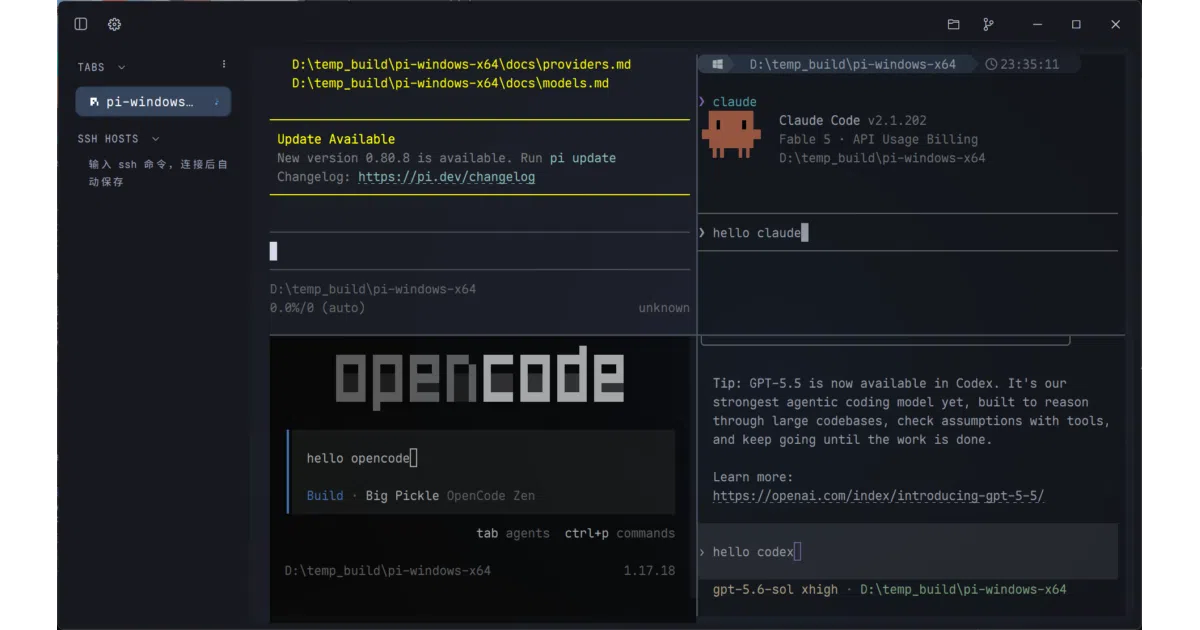Open the introducing-gpt-5-5 OpenAI link
This screenshot has width=1200, height=630.
[x=878, y=496]
